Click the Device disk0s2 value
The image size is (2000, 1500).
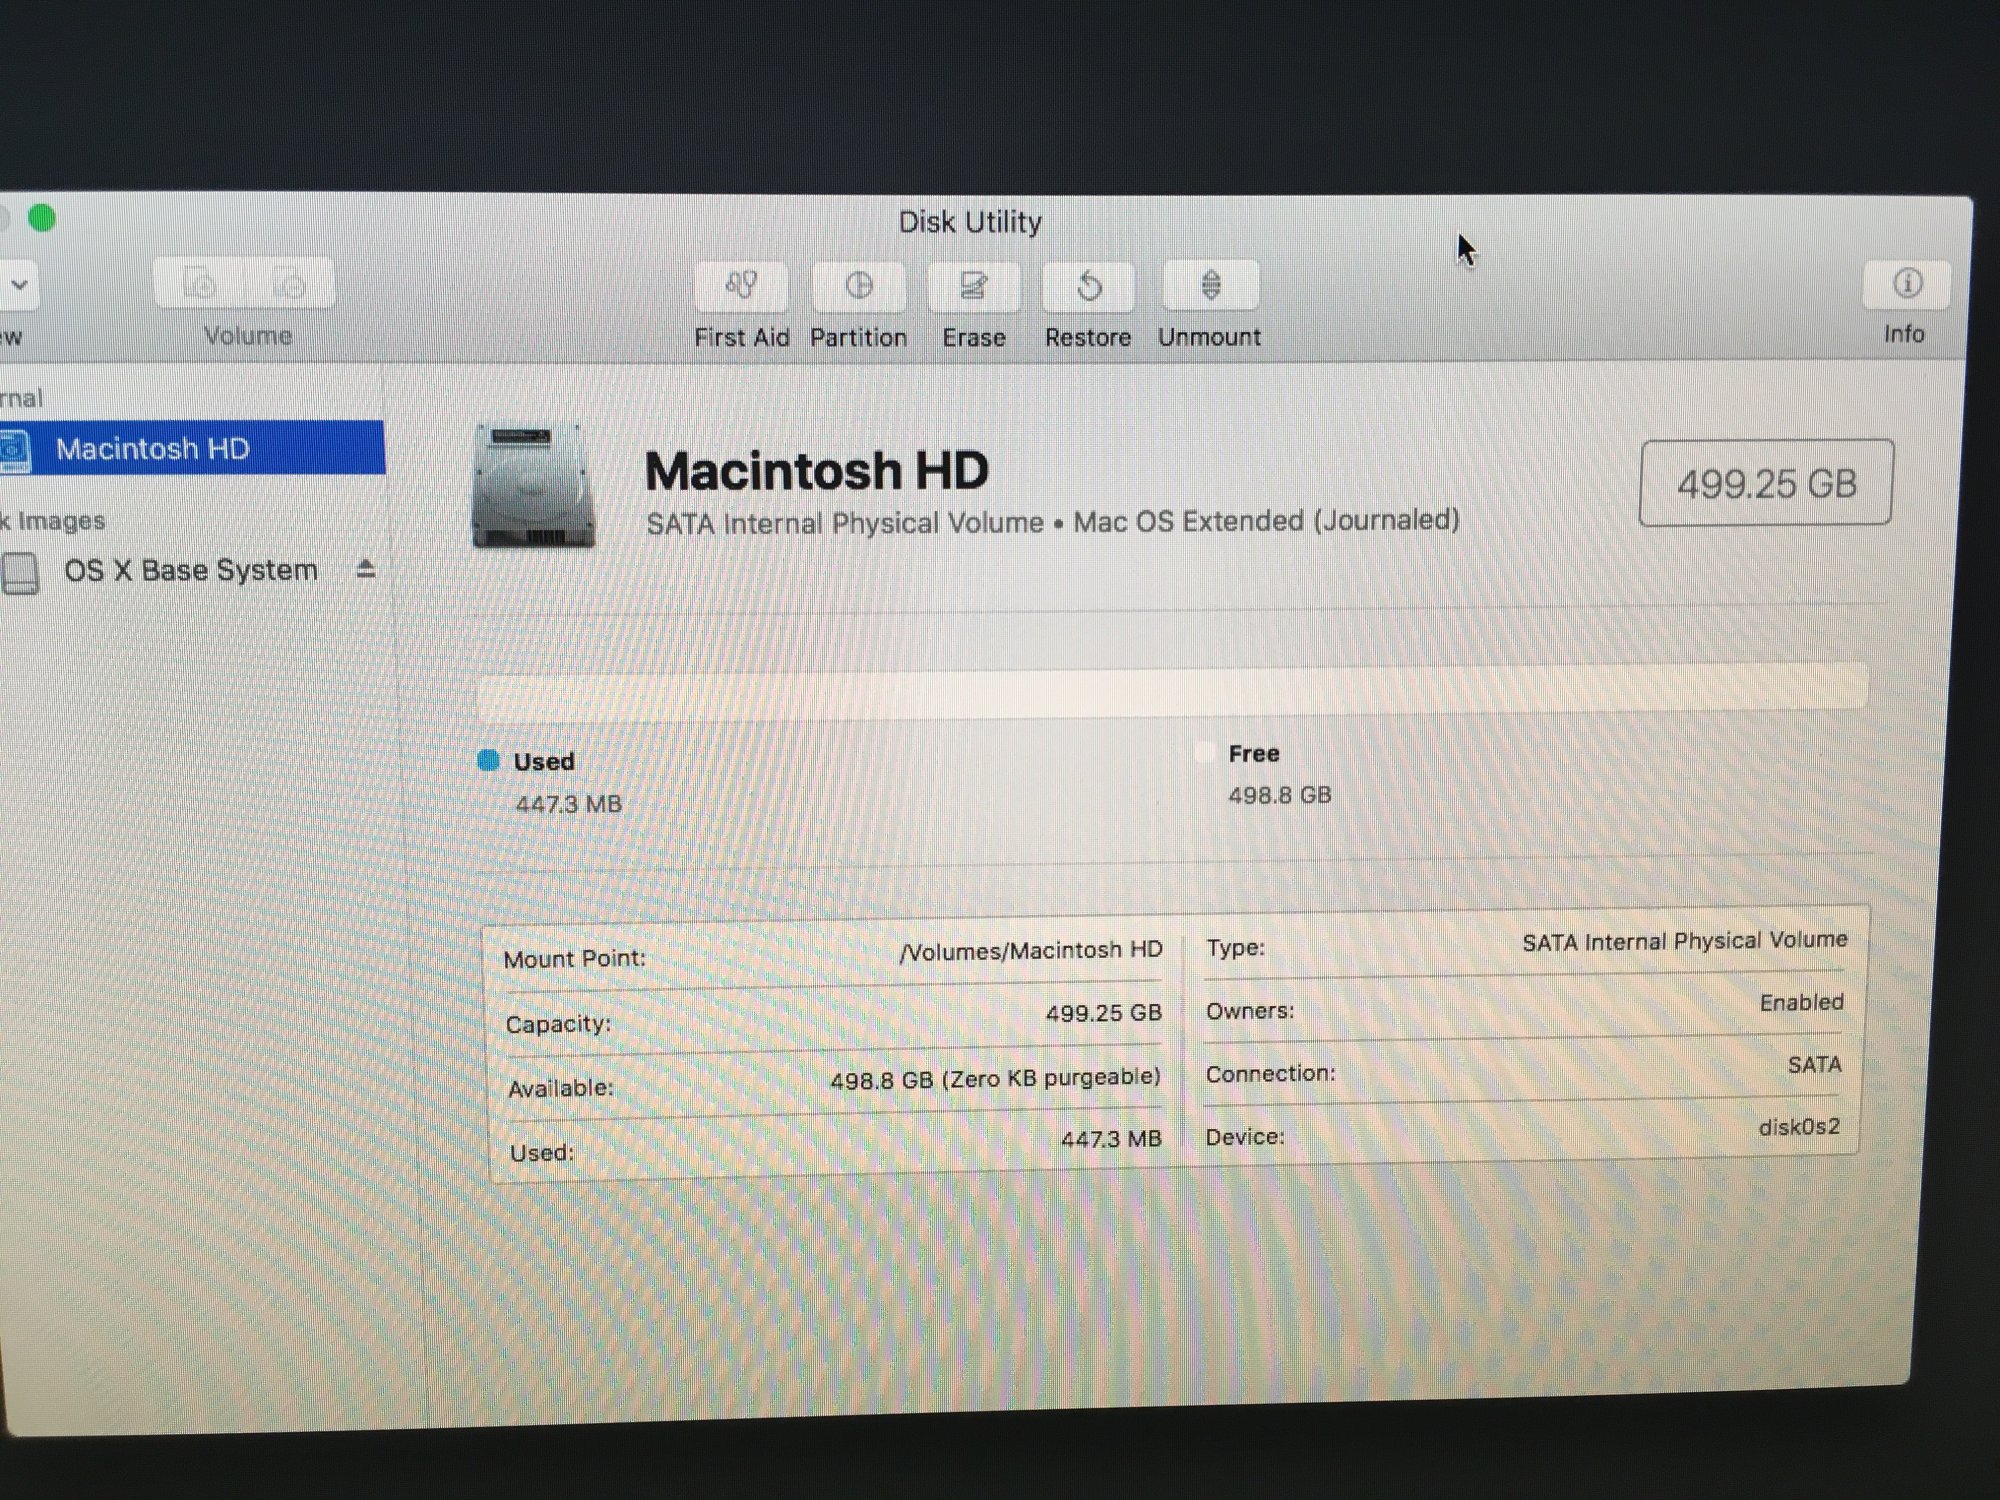pyautogui.click(x=1798, y=1127)
